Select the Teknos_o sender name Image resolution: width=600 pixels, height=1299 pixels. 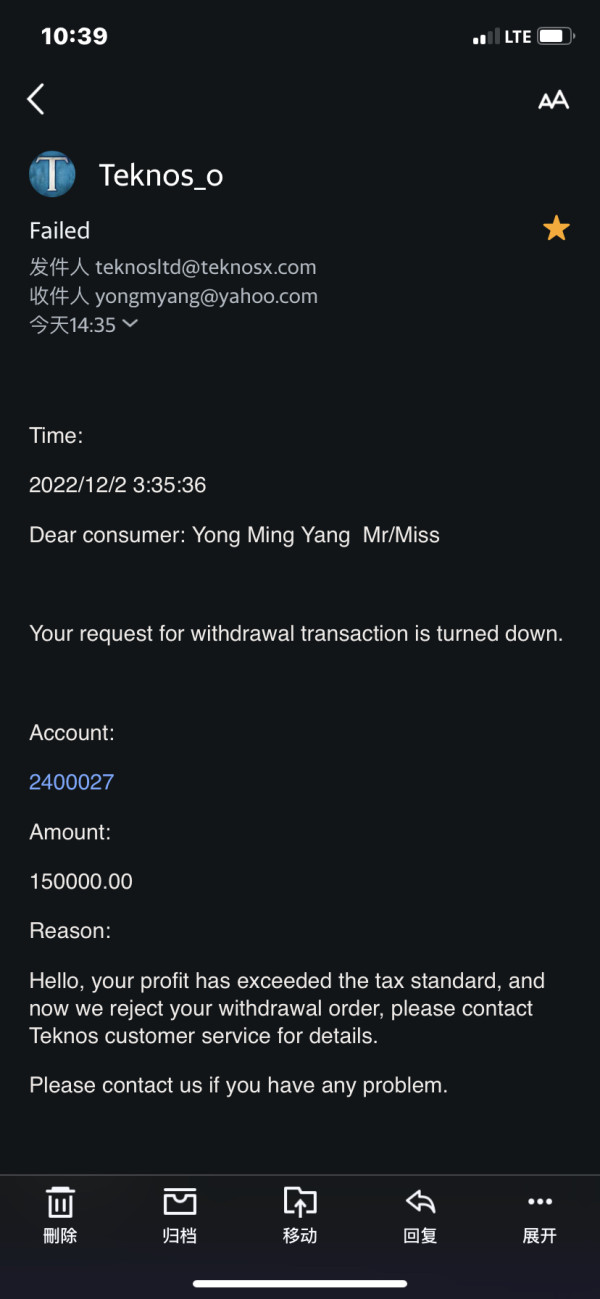(161, 176)
